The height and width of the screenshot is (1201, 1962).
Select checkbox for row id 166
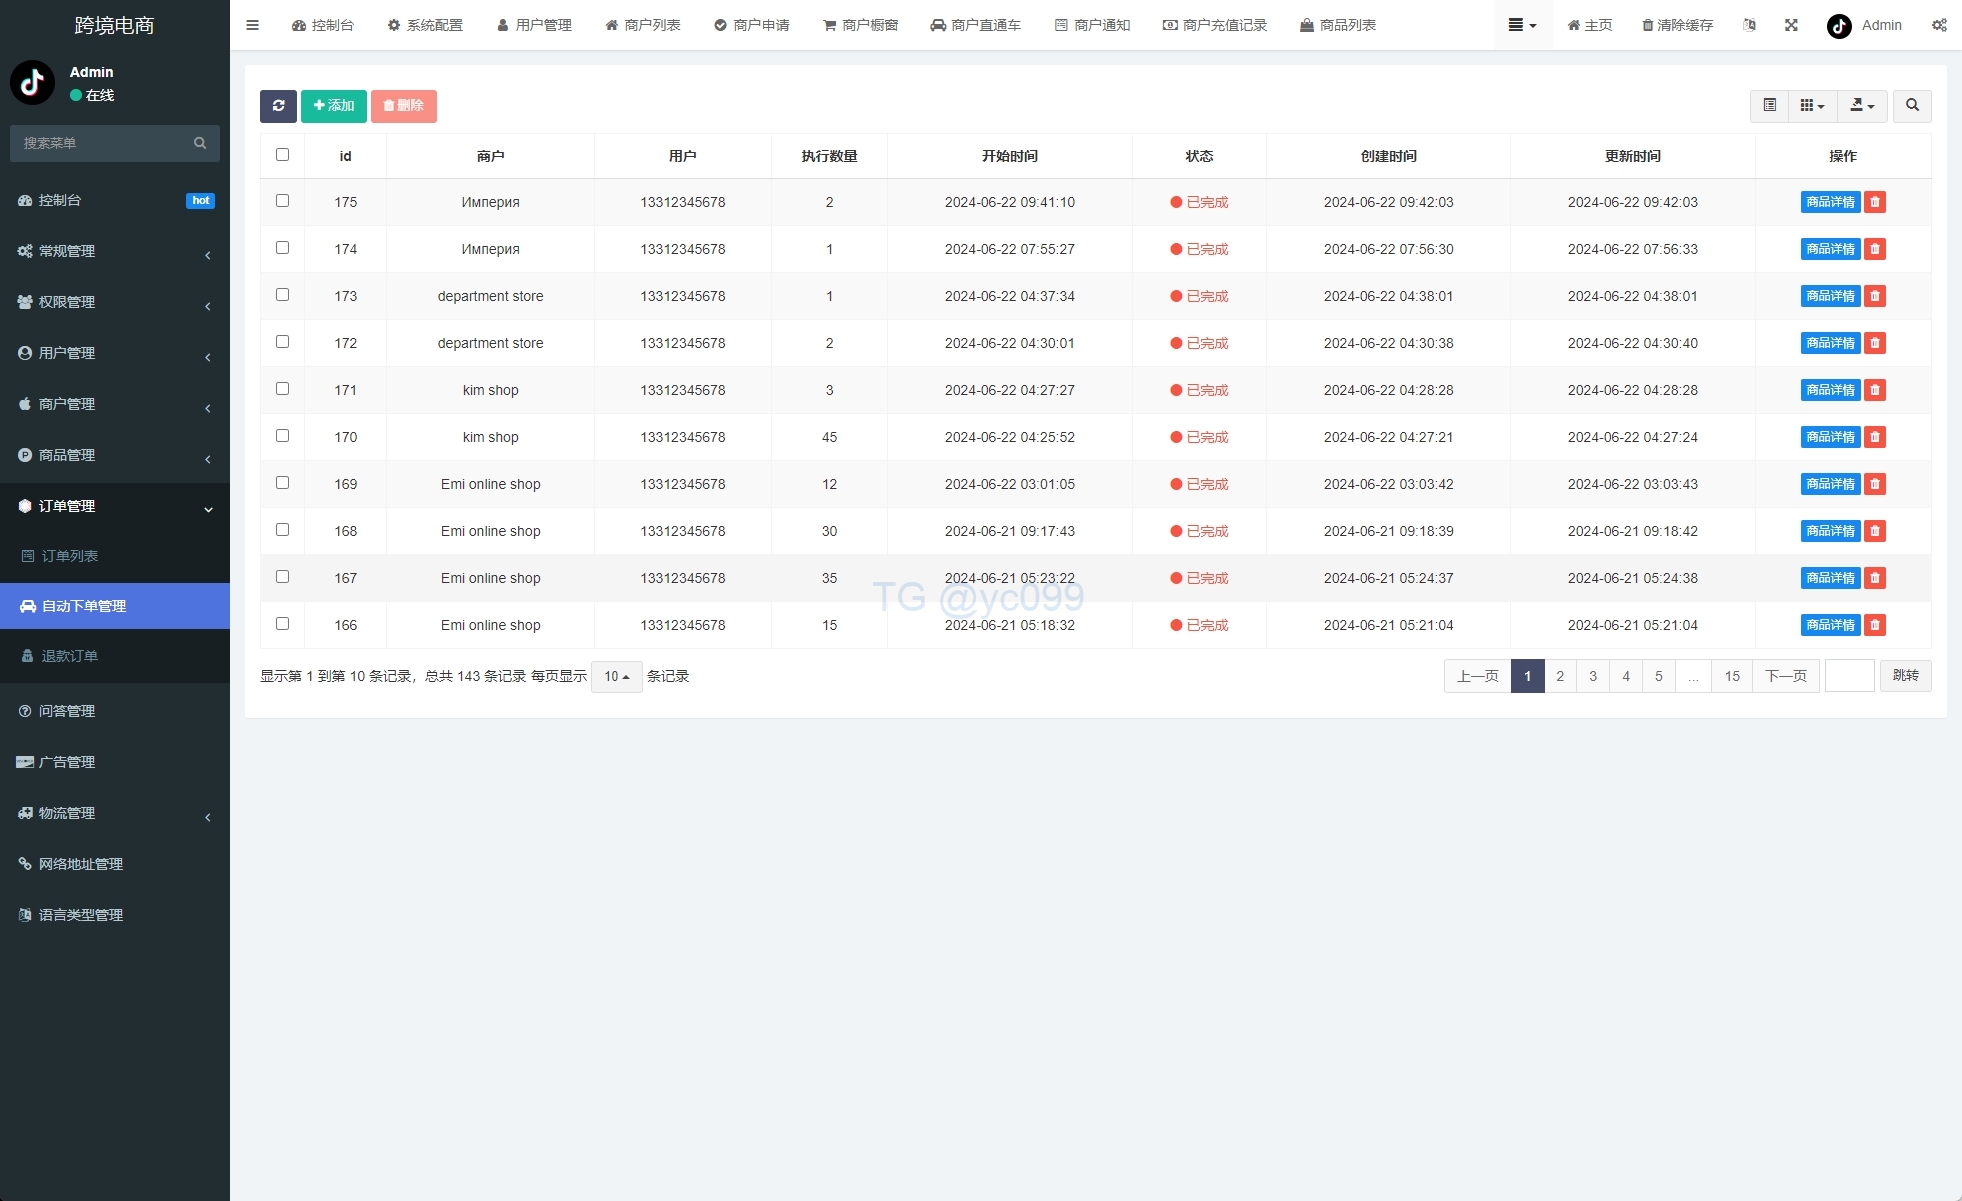click(282, 624)
